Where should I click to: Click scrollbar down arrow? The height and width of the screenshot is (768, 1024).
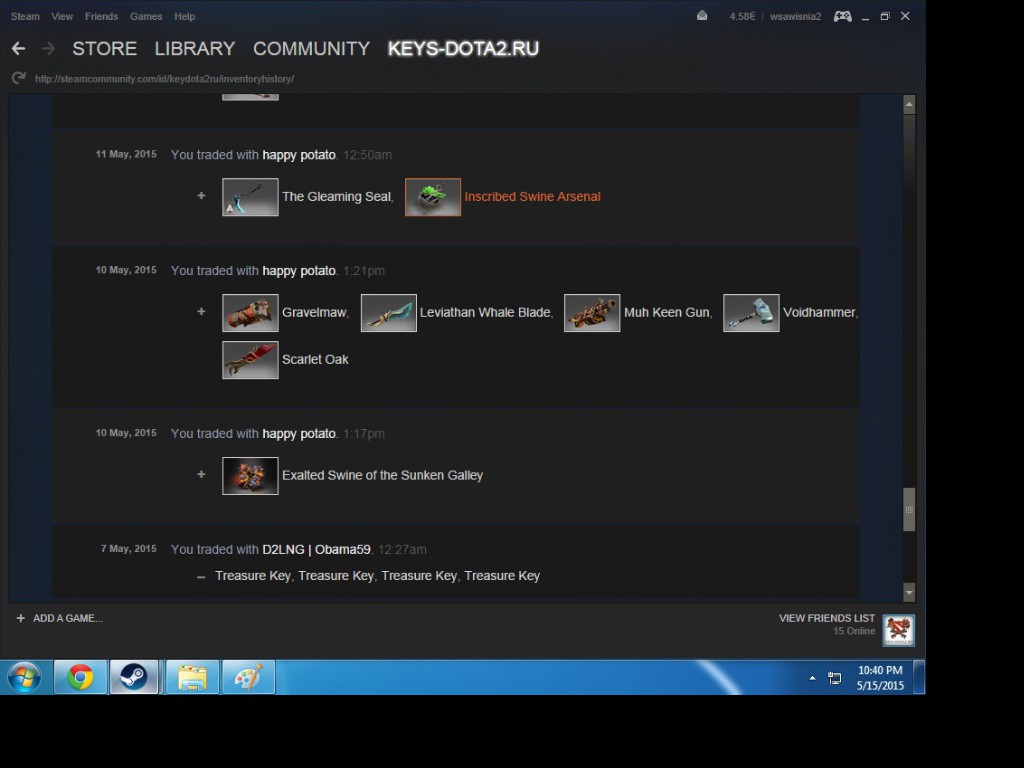(909, 592)
